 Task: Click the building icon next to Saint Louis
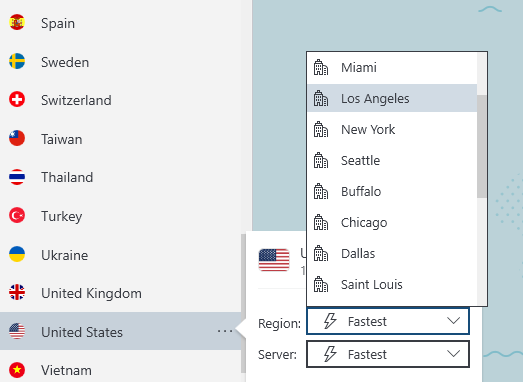pyautogui.click(x=321, y=285)
